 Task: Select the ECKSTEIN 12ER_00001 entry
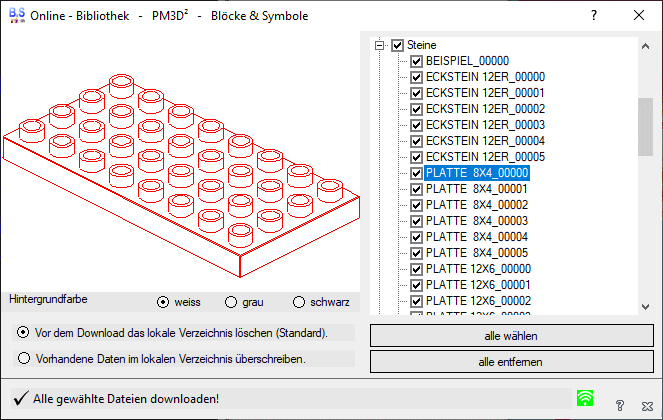pyautogui.click(x=485, y=93)
